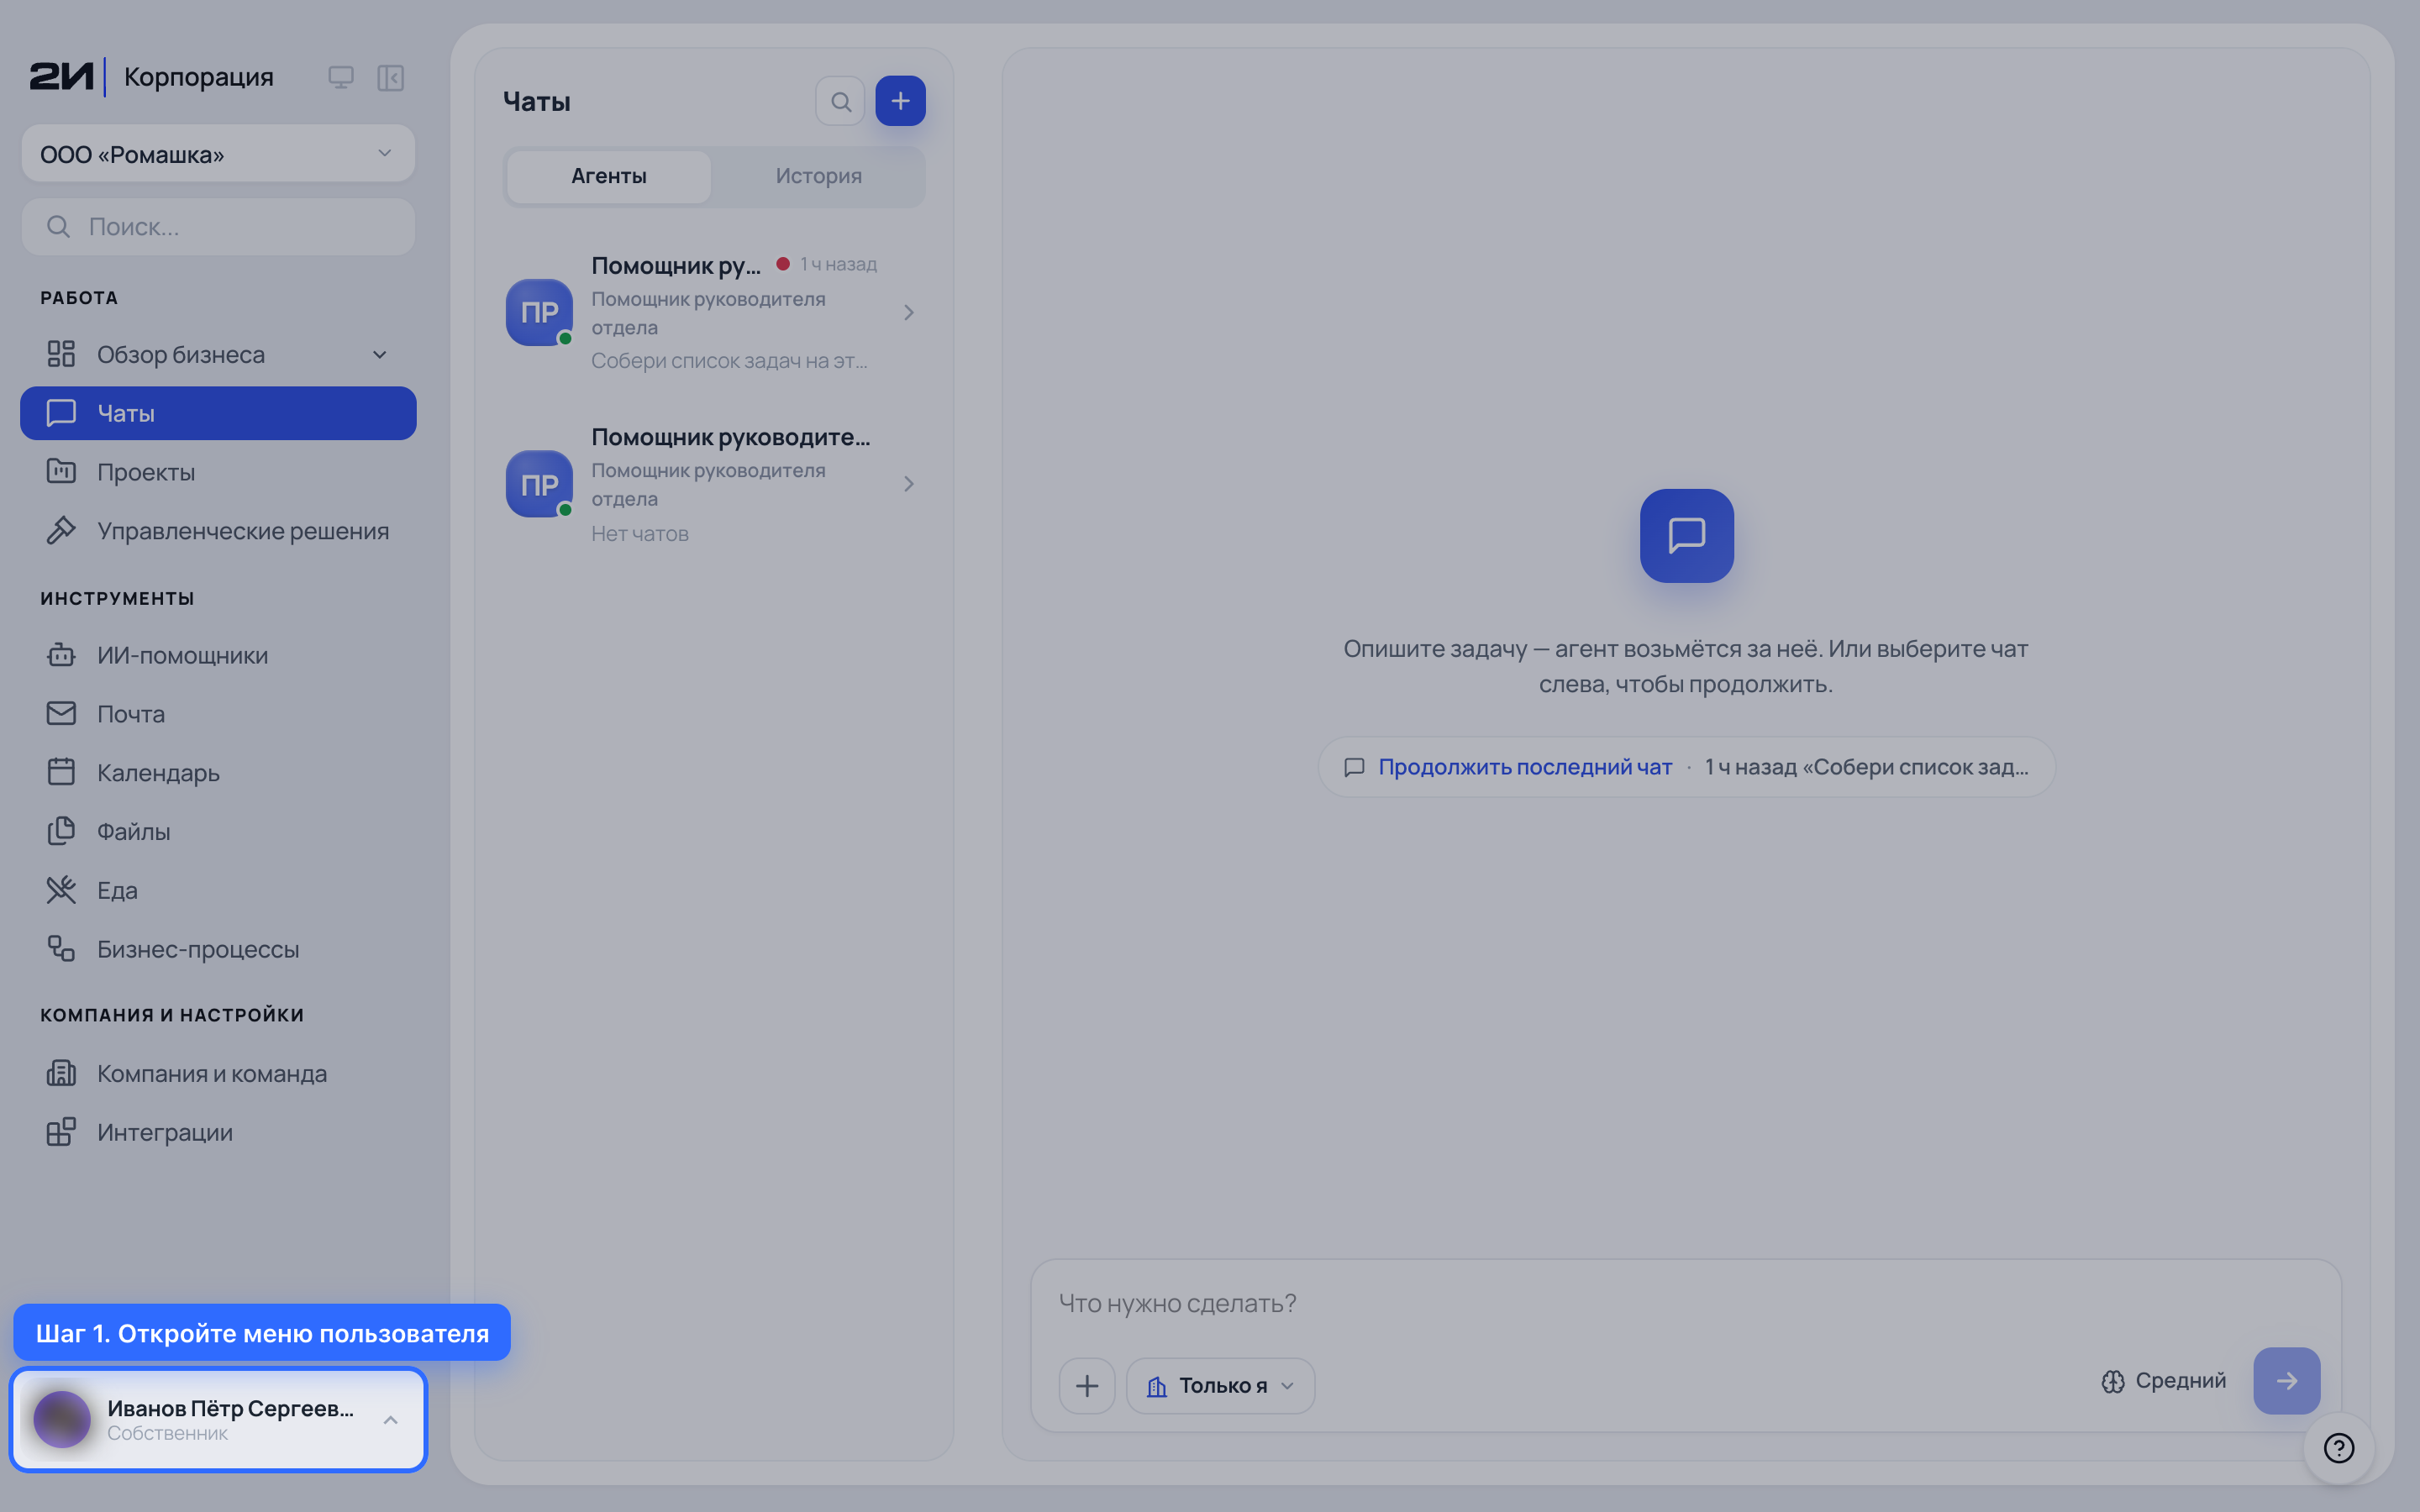Open the Обзор бизнеса dashboard icon

61,354
